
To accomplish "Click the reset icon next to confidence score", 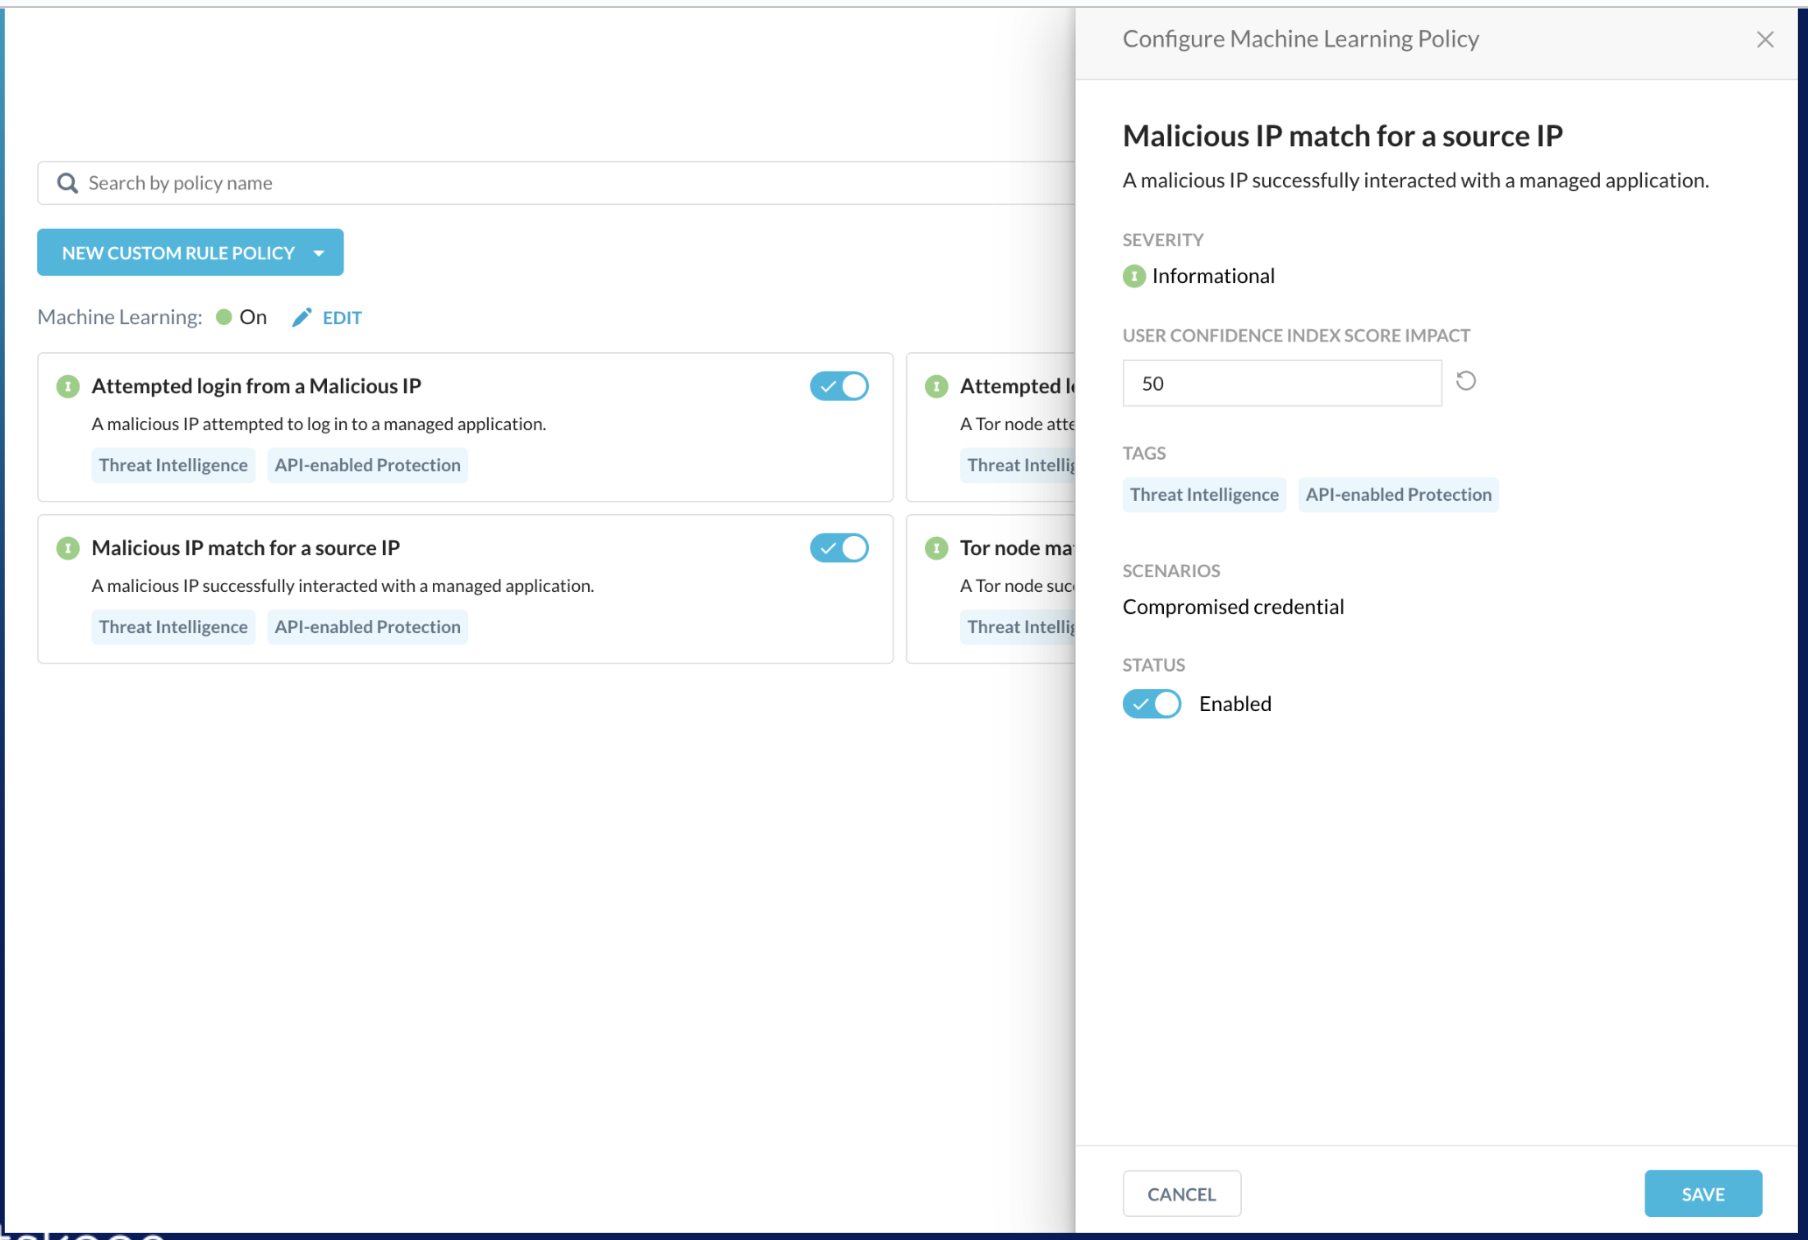I will tap(1466, 382).
